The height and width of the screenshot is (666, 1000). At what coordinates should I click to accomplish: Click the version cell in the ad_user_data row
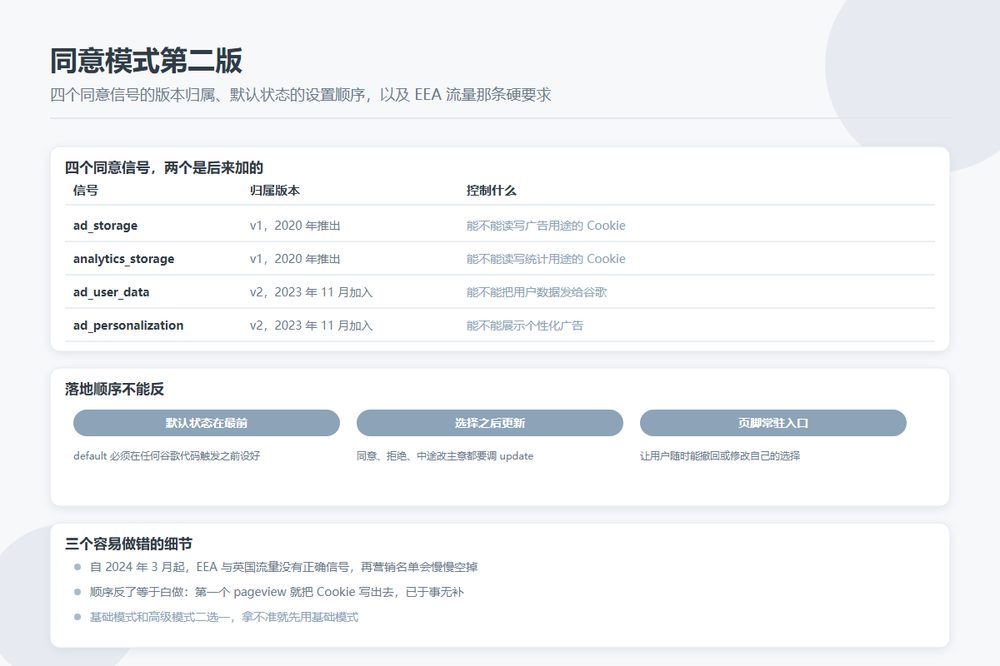click(x=311, y=292)
